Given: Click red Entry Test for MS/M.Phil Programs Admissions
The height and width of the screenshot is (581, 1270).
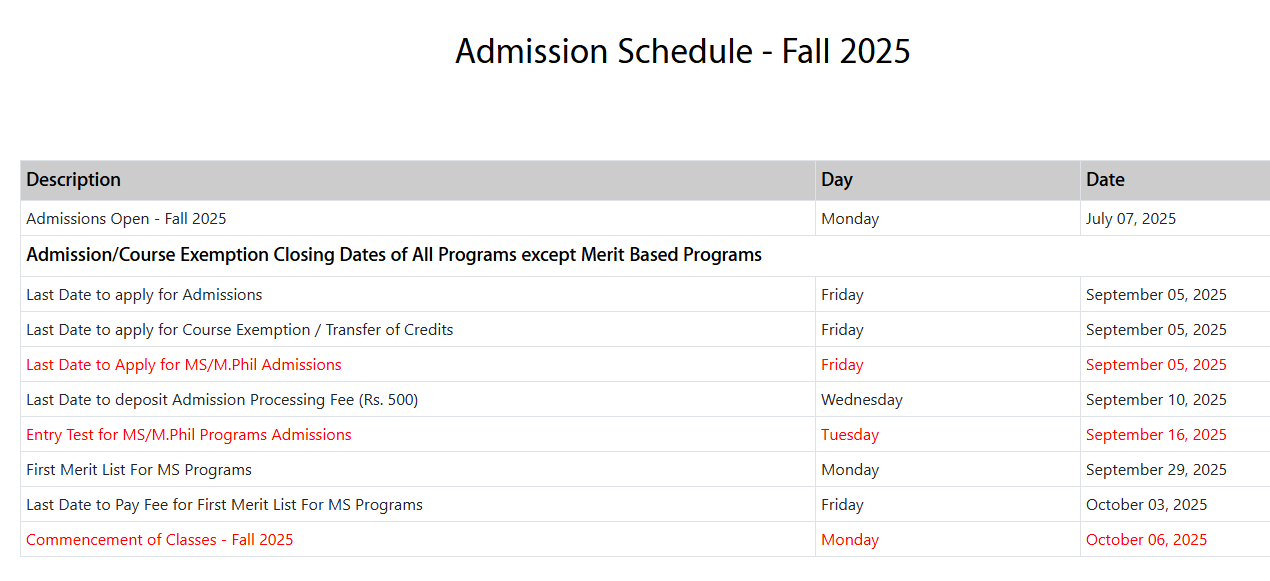Looking at the screenshot, I should [189, 435].
